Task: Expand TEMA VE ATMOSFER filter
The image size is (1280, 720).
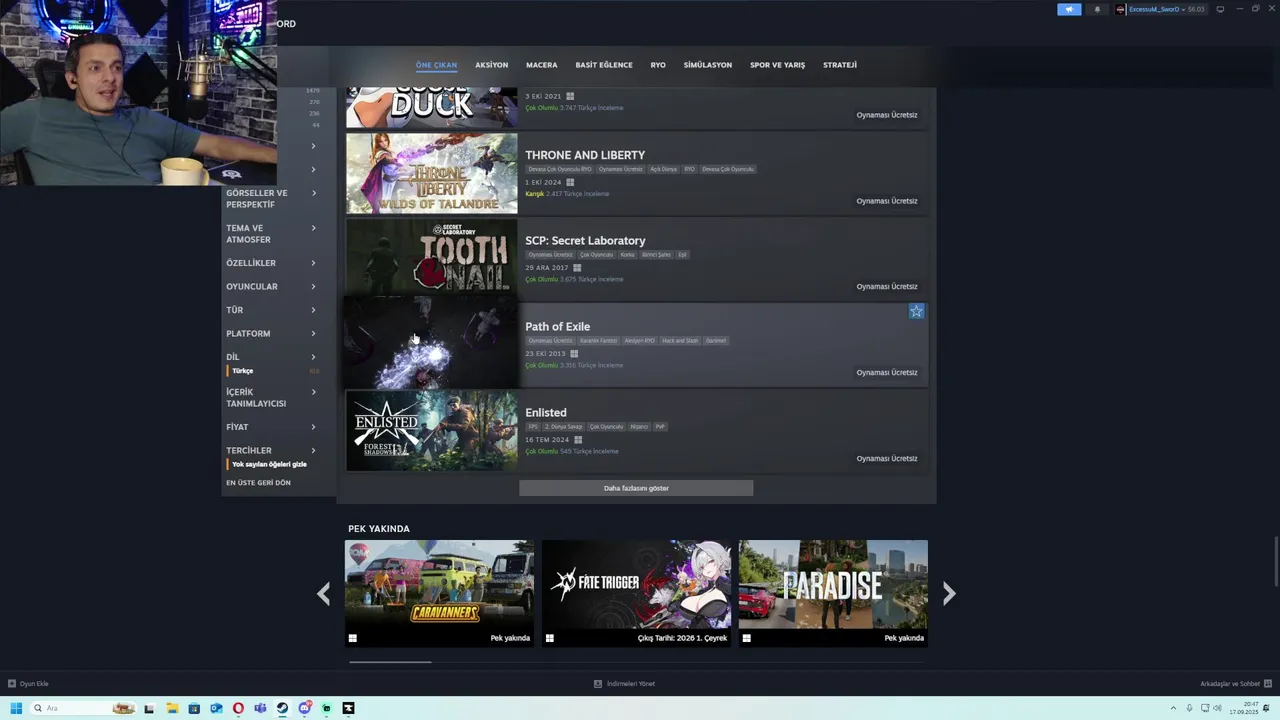Action: pyautogui.click(x=271, y=233)
